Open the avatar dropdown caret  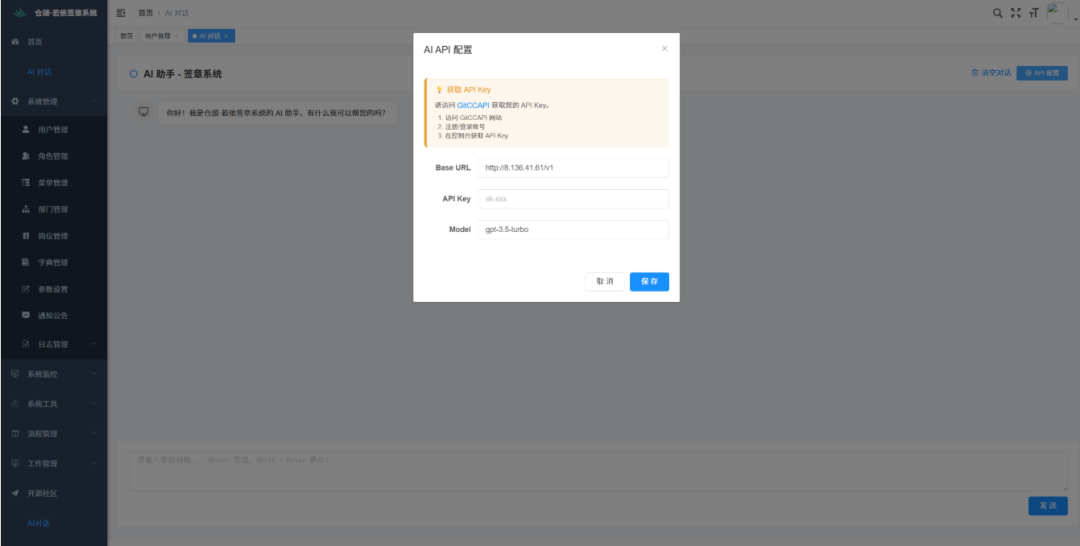click(x=1075, y=20)
